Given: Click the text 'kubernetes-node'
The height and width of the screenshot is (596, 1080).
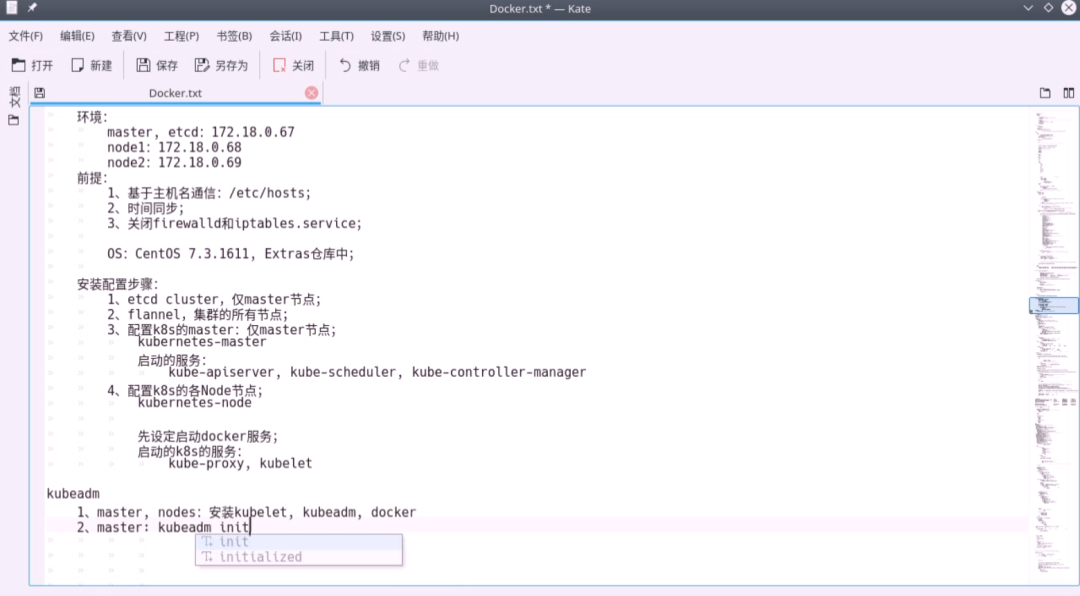Looking at the screenshot, I should 194,402.
